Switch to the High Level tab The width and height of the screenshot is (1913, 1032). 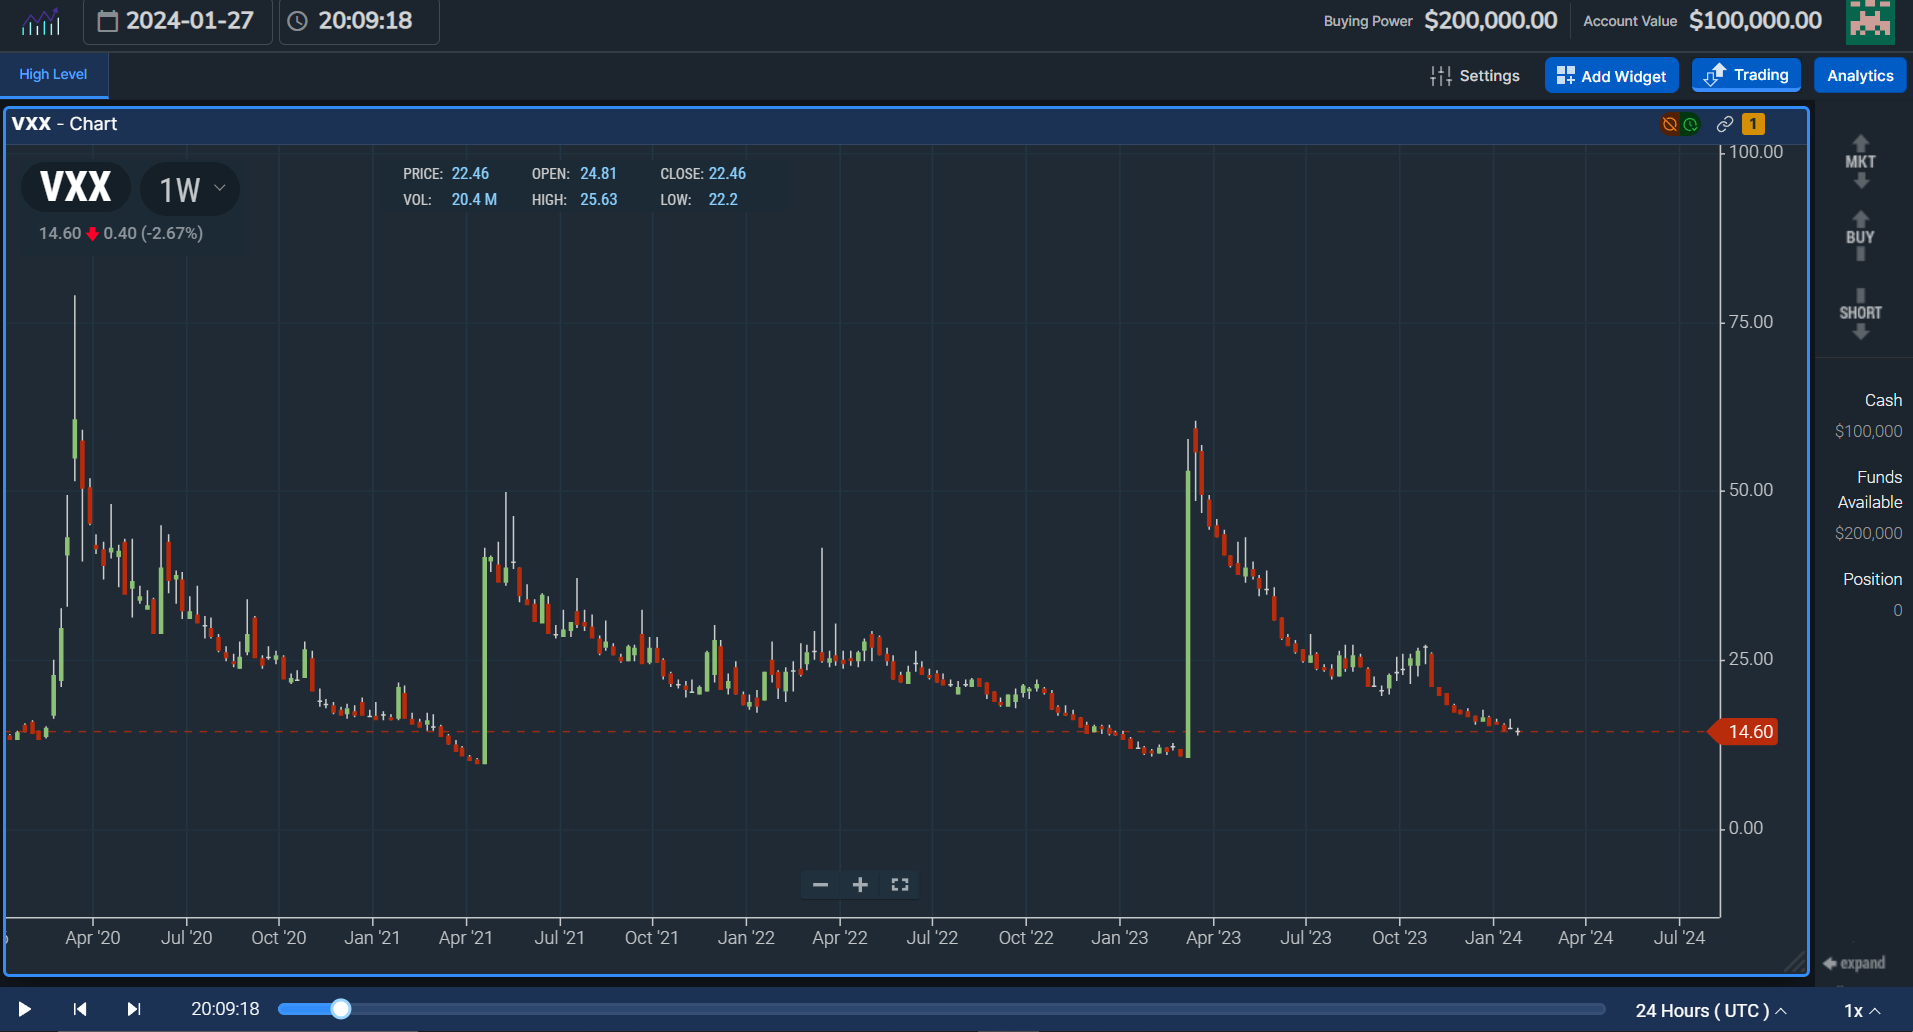52,74
